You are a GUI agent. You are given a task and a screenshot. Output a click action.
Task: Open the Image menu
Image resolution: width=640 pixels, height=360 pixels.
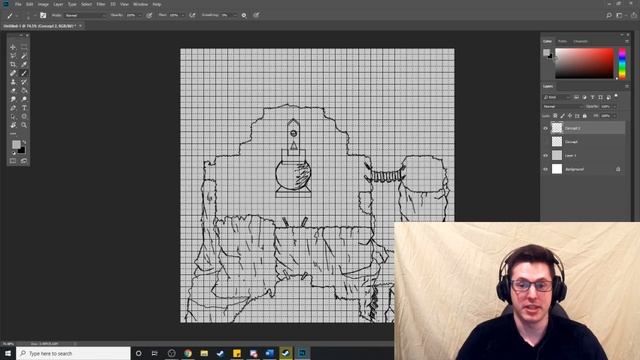[43, 4]
